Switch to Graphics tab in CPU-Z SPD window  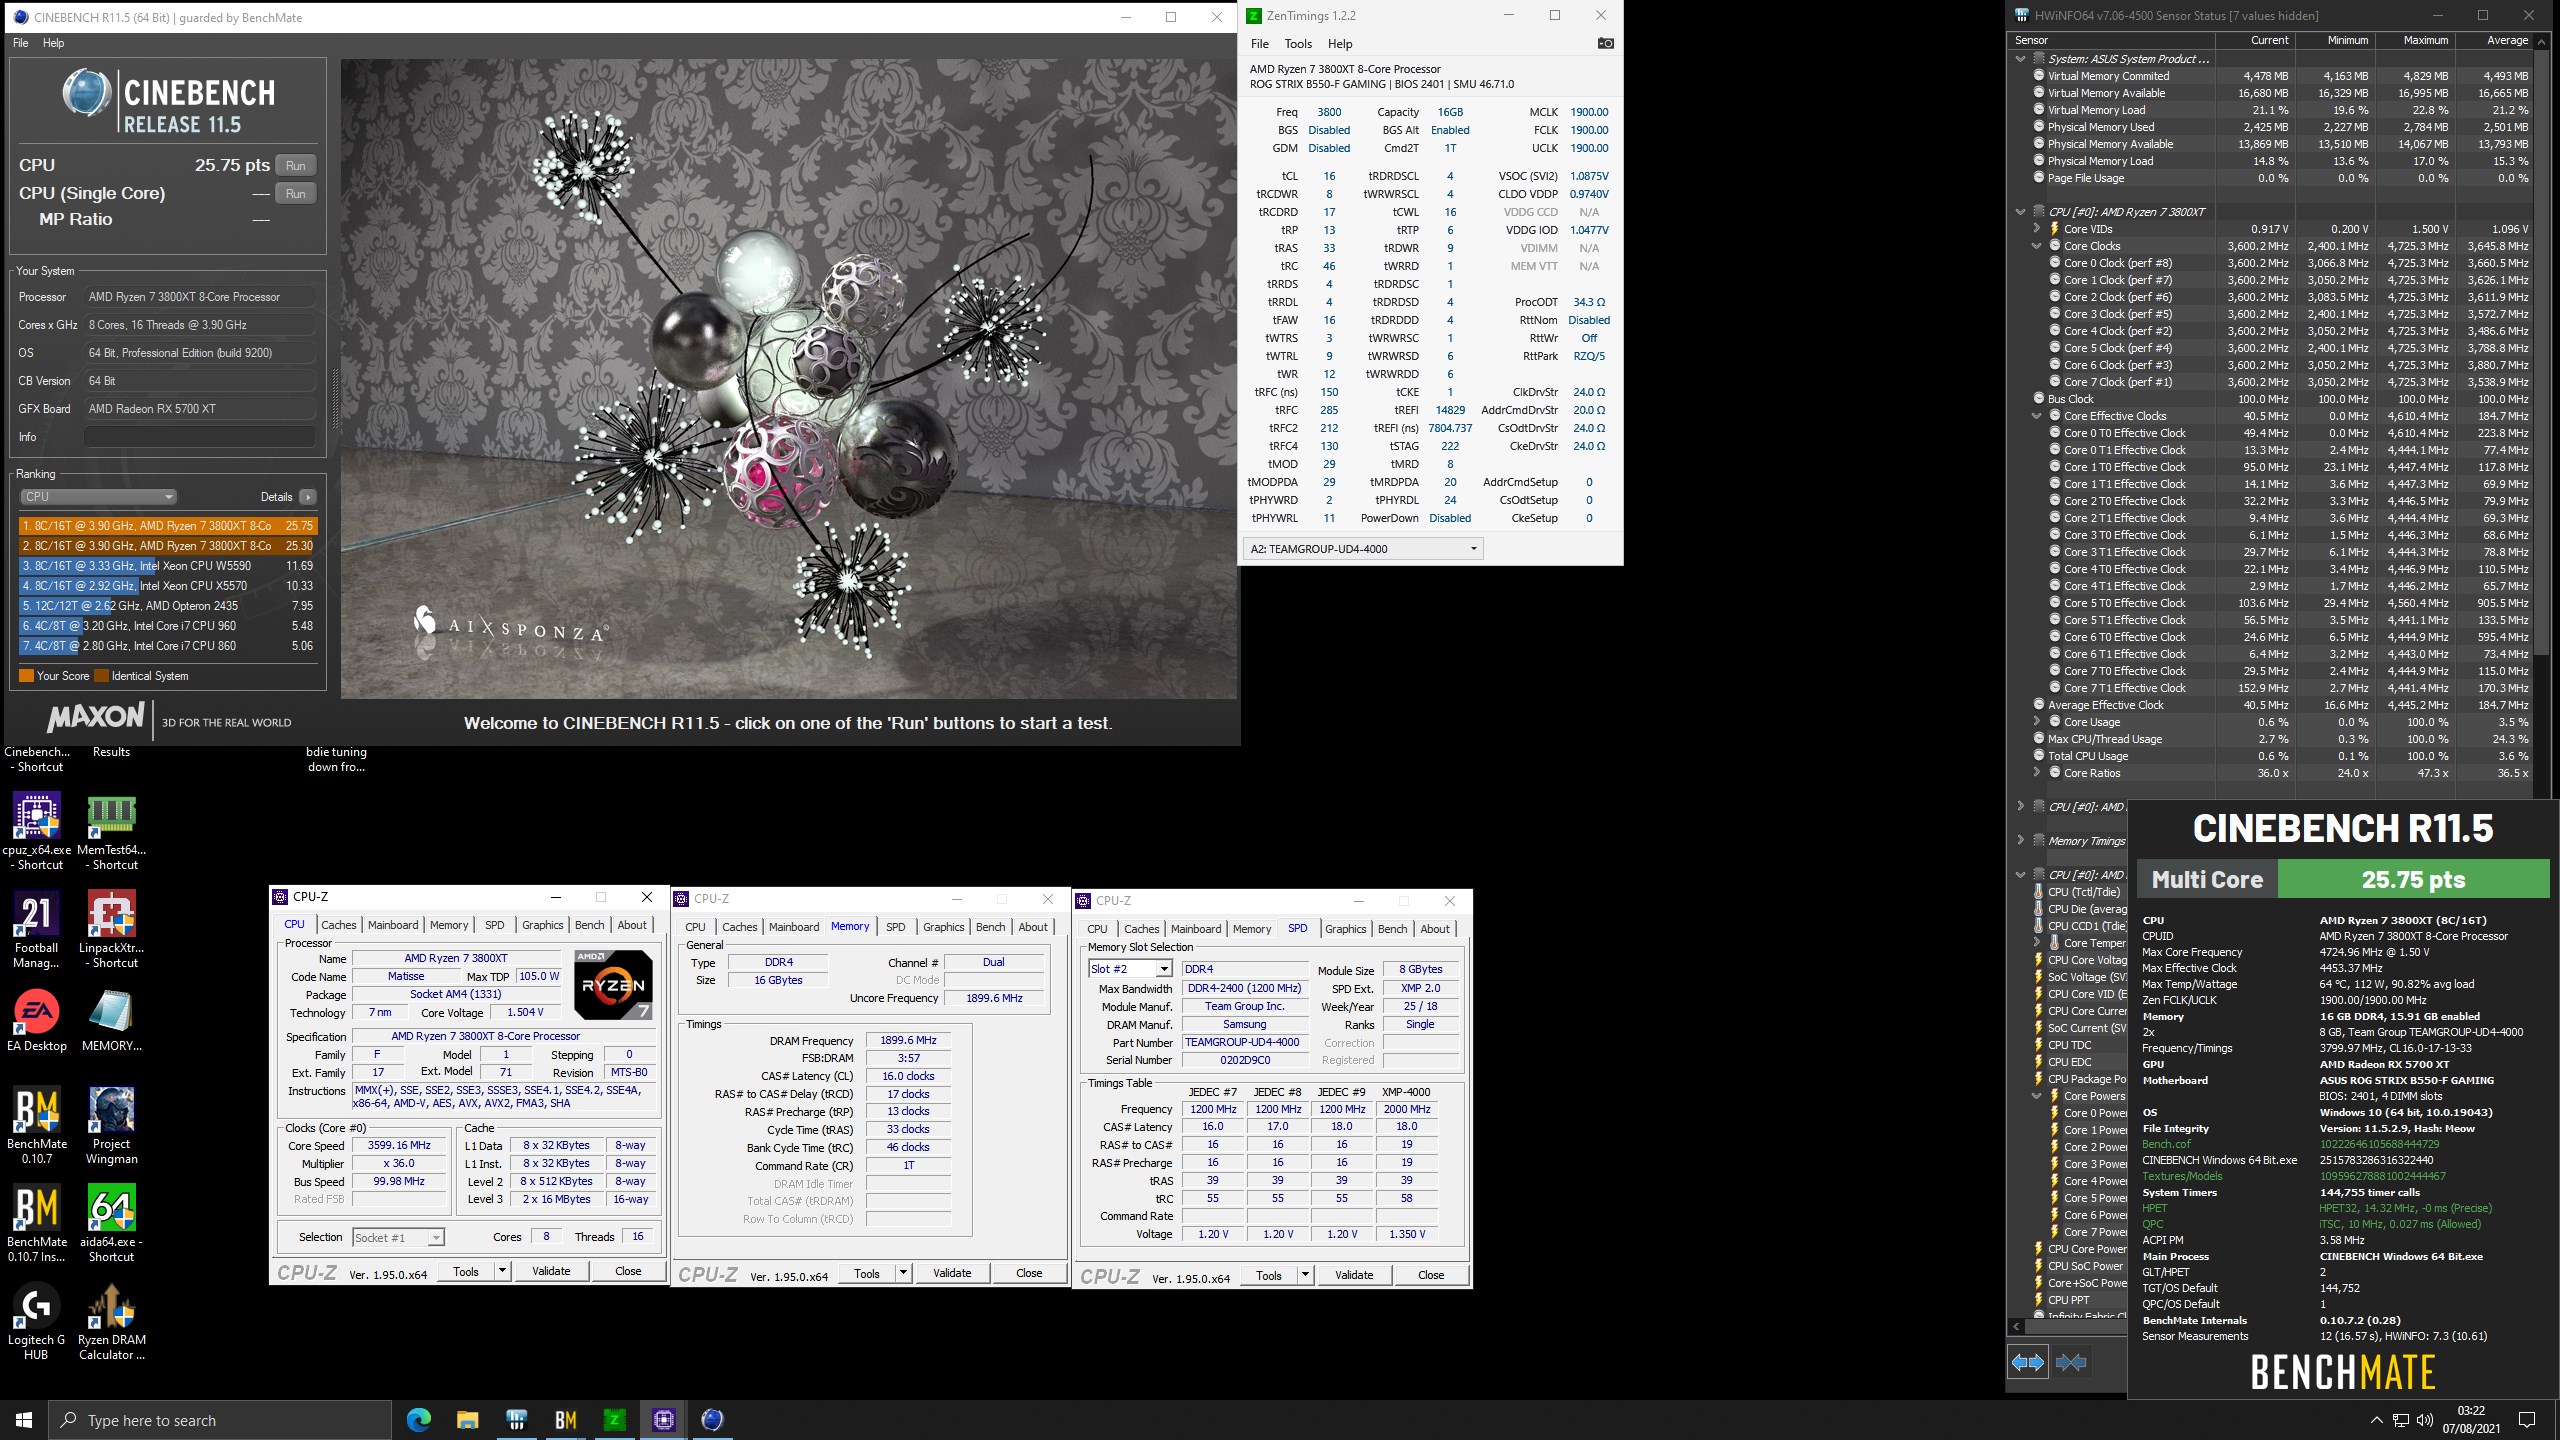pos(1346,929)
